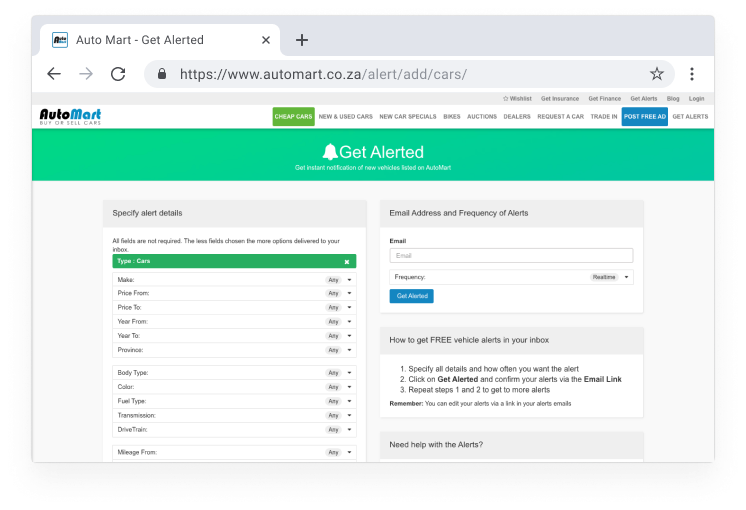
Task: Click the AutoMart logo
Action: click(70, 116)
